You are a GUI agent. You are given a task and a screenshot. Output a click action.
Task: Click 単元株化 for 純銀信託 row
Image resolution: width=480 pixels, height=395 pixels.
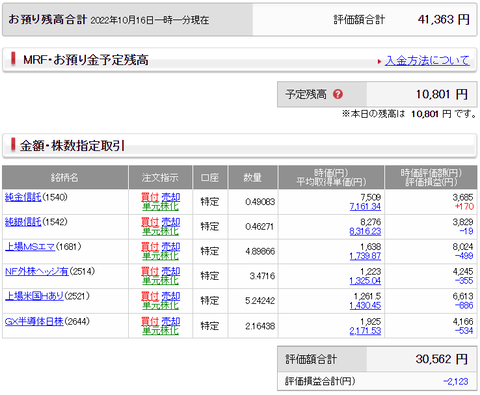pos(160,231)
